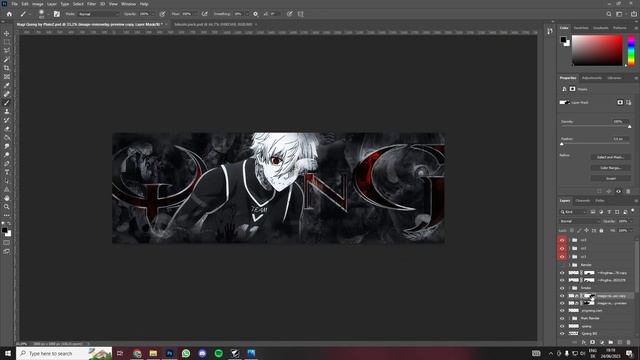Click the Invert mask button
The width and height of the screenshot is (640, 360).
[x=611, y=178]
